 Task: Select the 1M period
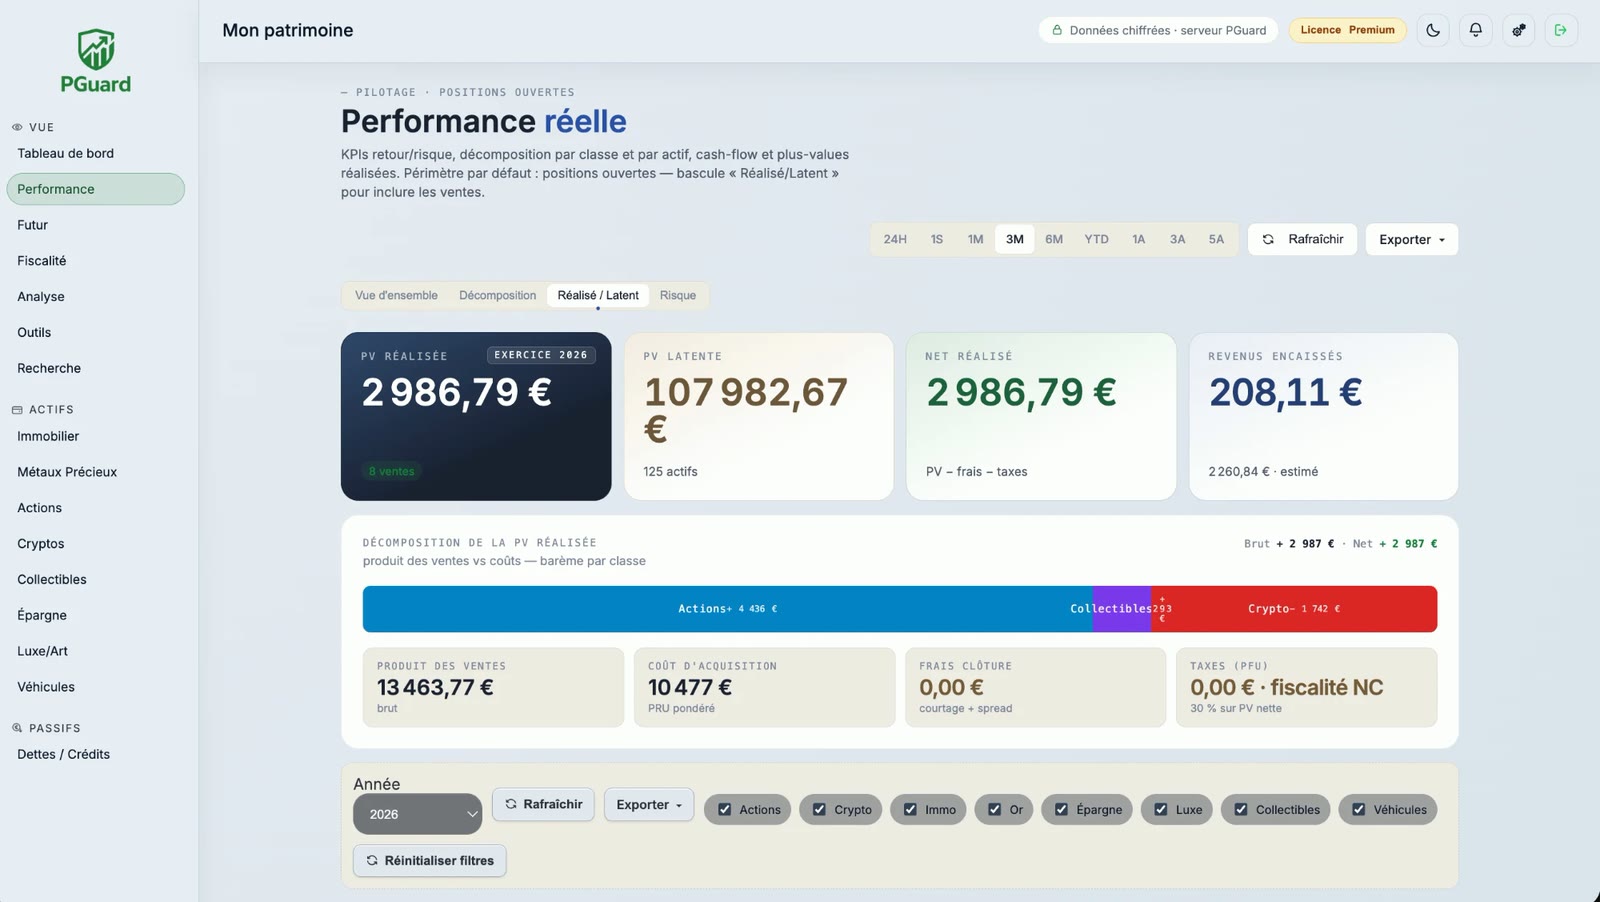(975, 239)
